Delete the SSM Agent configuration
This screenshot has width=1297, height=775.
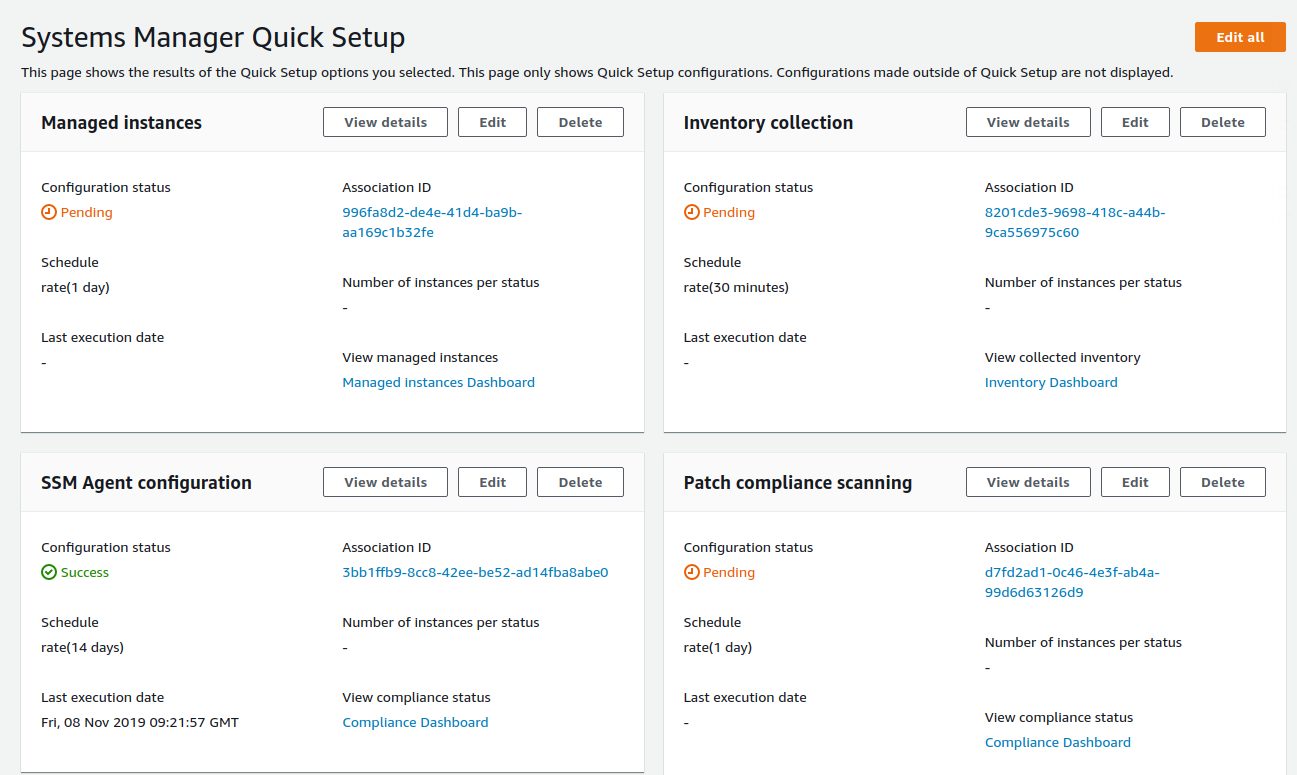(x=580, y=482)
